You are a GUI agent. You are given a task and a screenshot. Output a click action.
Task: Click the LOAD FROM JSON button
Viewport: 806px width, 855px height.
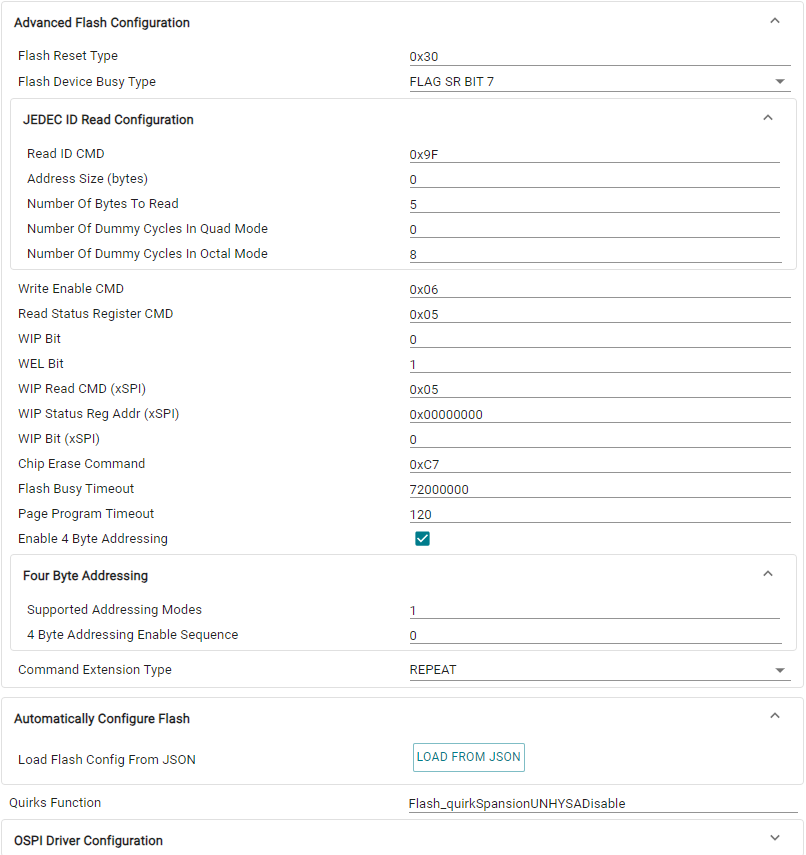(468, 757)
